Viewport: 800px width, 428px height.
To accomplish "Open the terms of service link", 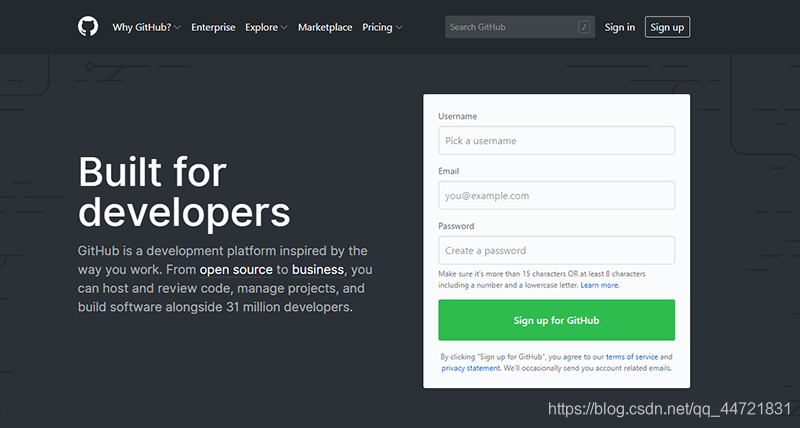I will pyautogui.click(x=632, y=357).
